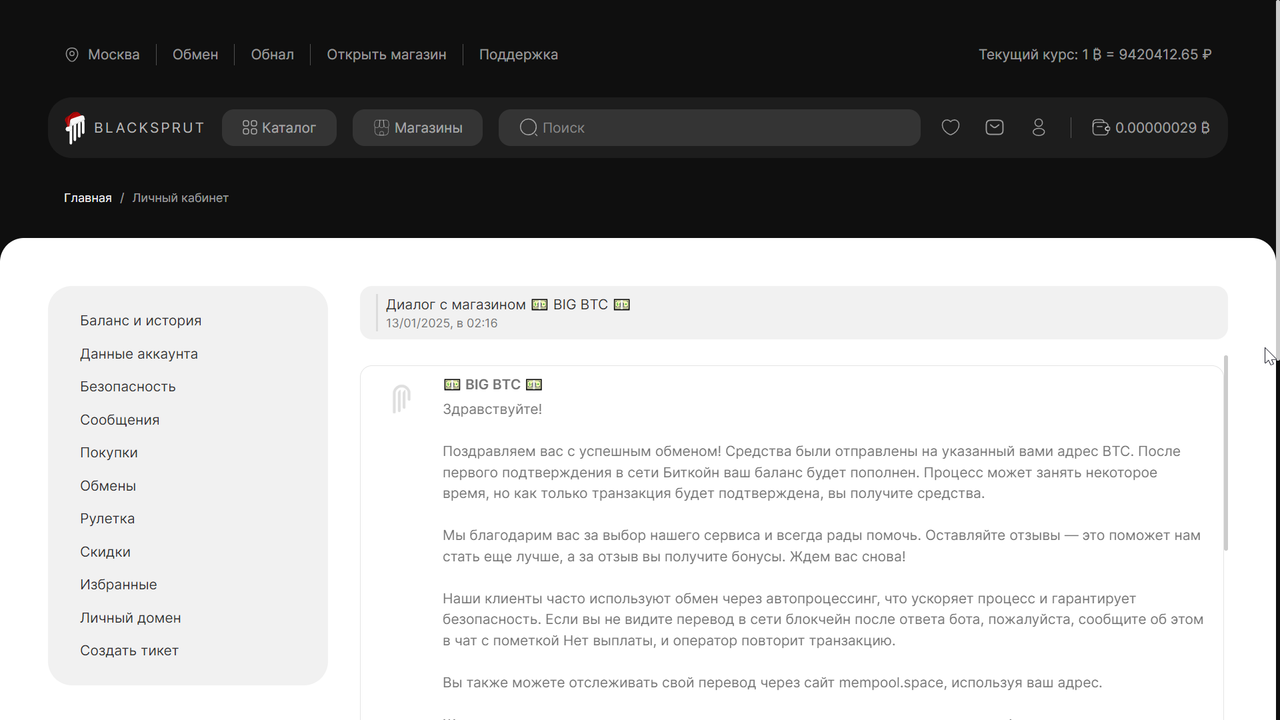
Task: Click the wallet balance 0.00000029 ₿
Action: pos(1162,127)
